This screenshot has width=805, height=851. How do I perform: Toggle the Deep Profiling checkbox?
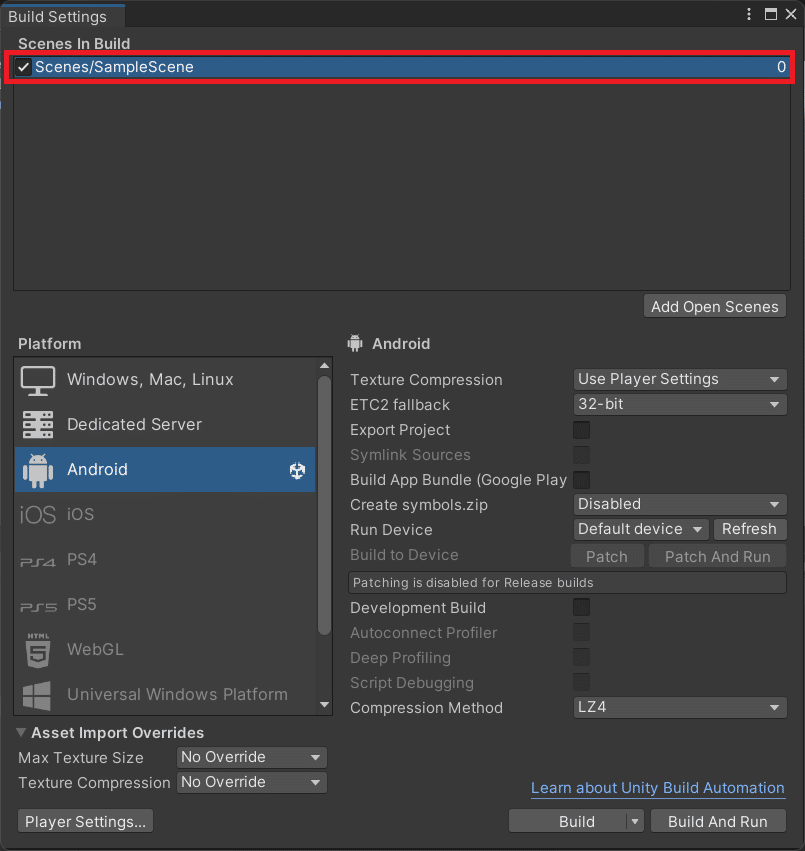coord(581,657)
